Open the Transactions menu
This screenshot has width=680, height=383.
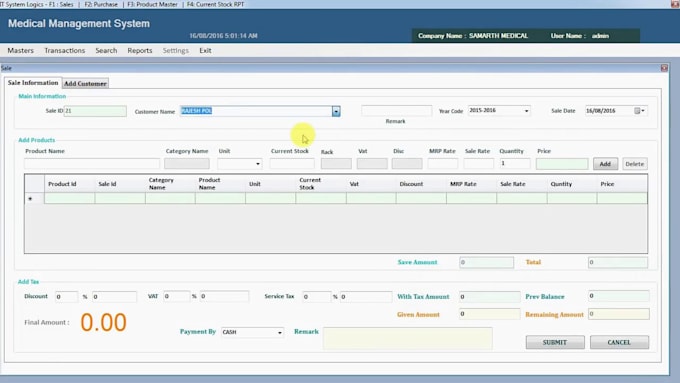click(x=65, y=50)
